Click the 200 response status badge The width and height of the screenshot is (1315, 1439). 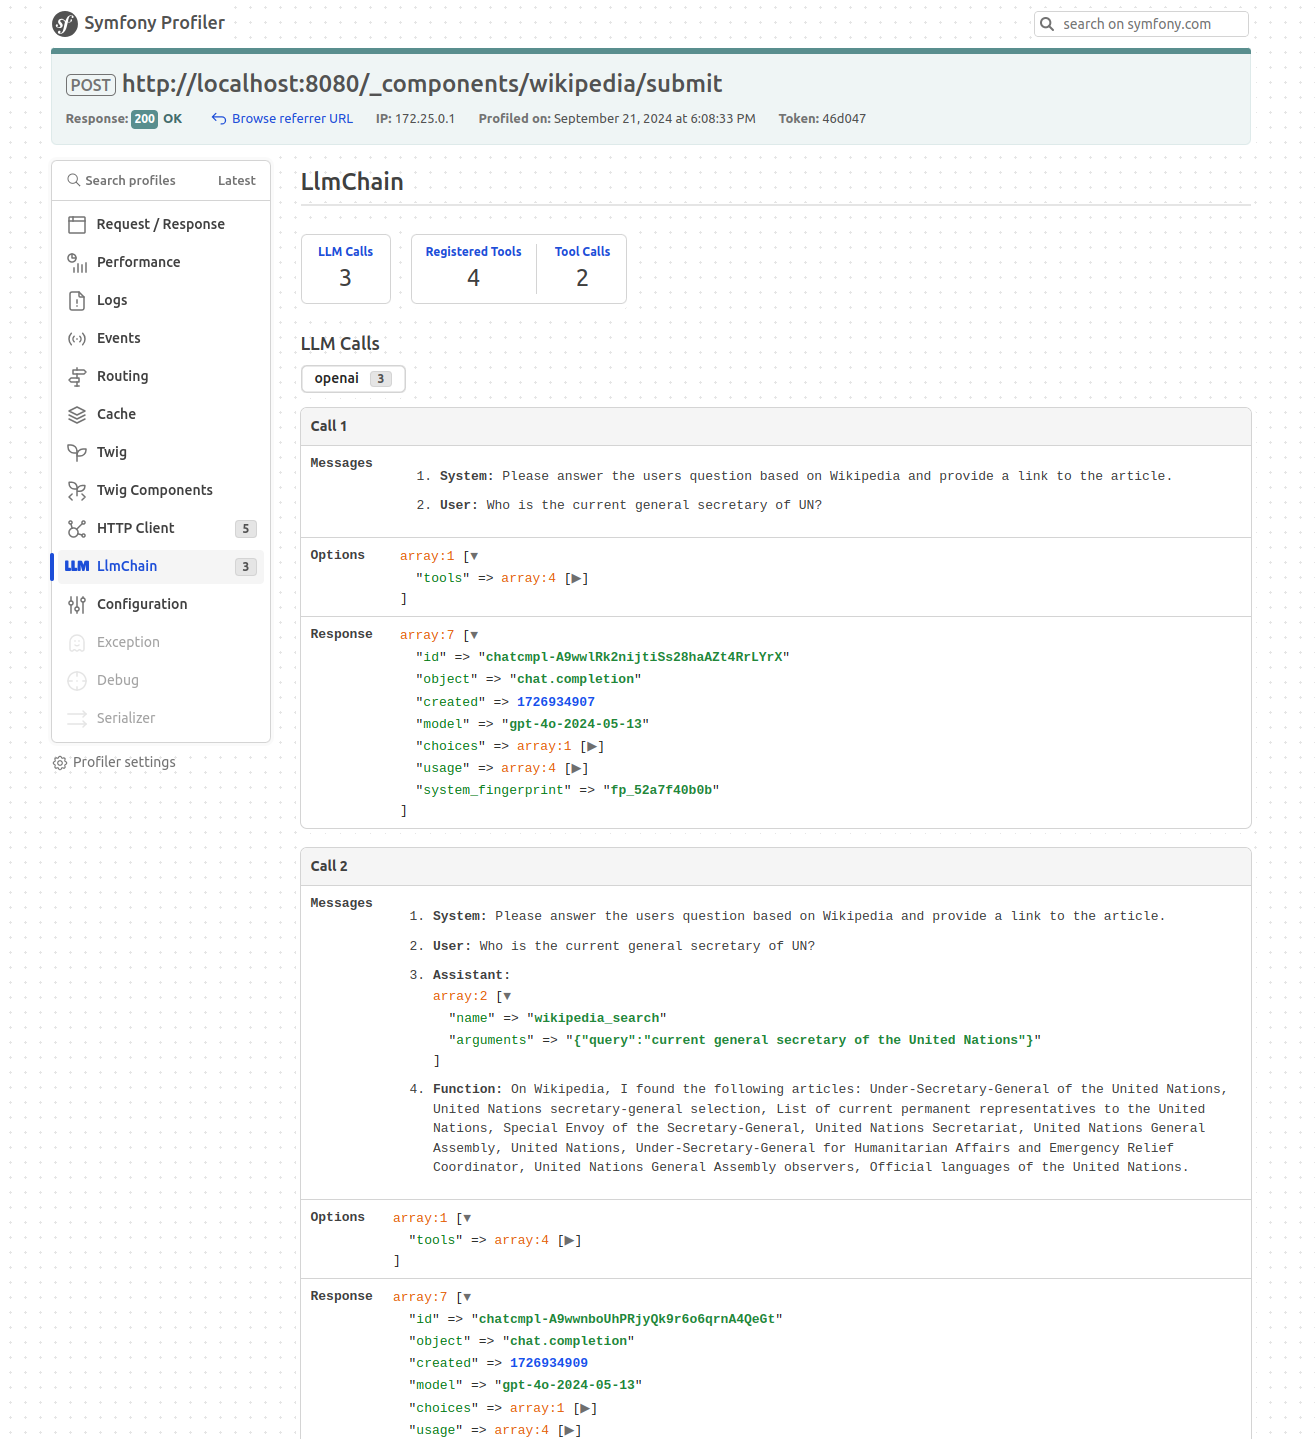coord(145,119)
